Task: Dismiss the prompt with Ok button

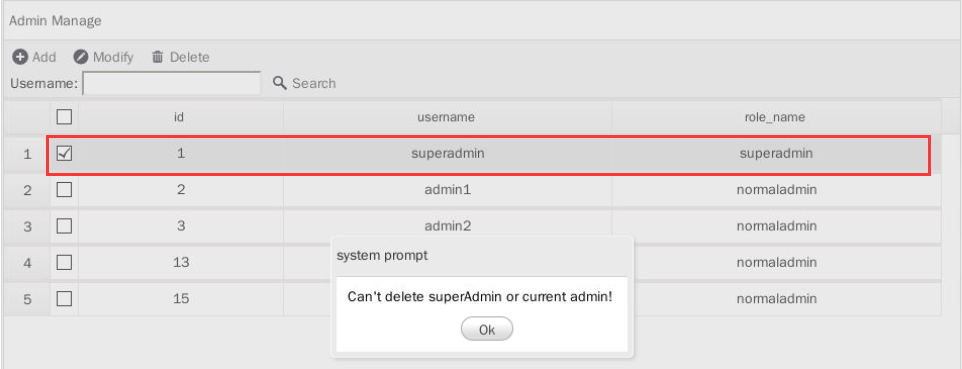Action: pyautogui.click(x=487, y=329)
